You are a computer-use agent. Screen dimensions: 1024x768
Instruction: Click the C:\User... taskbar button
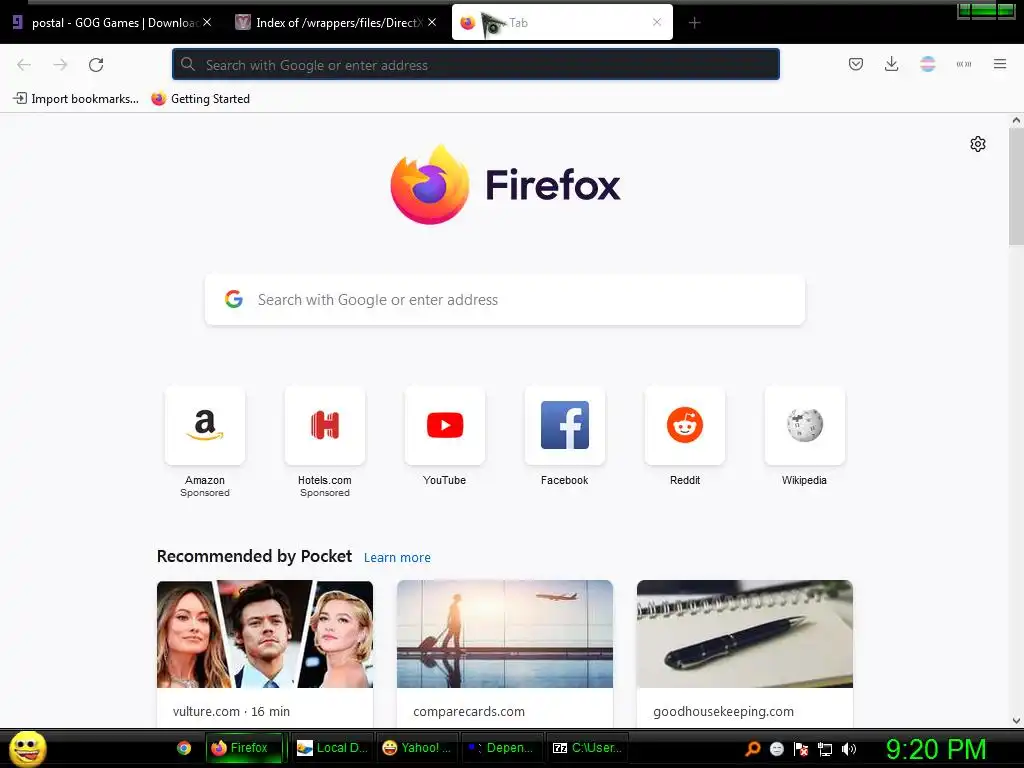[587, 748]
